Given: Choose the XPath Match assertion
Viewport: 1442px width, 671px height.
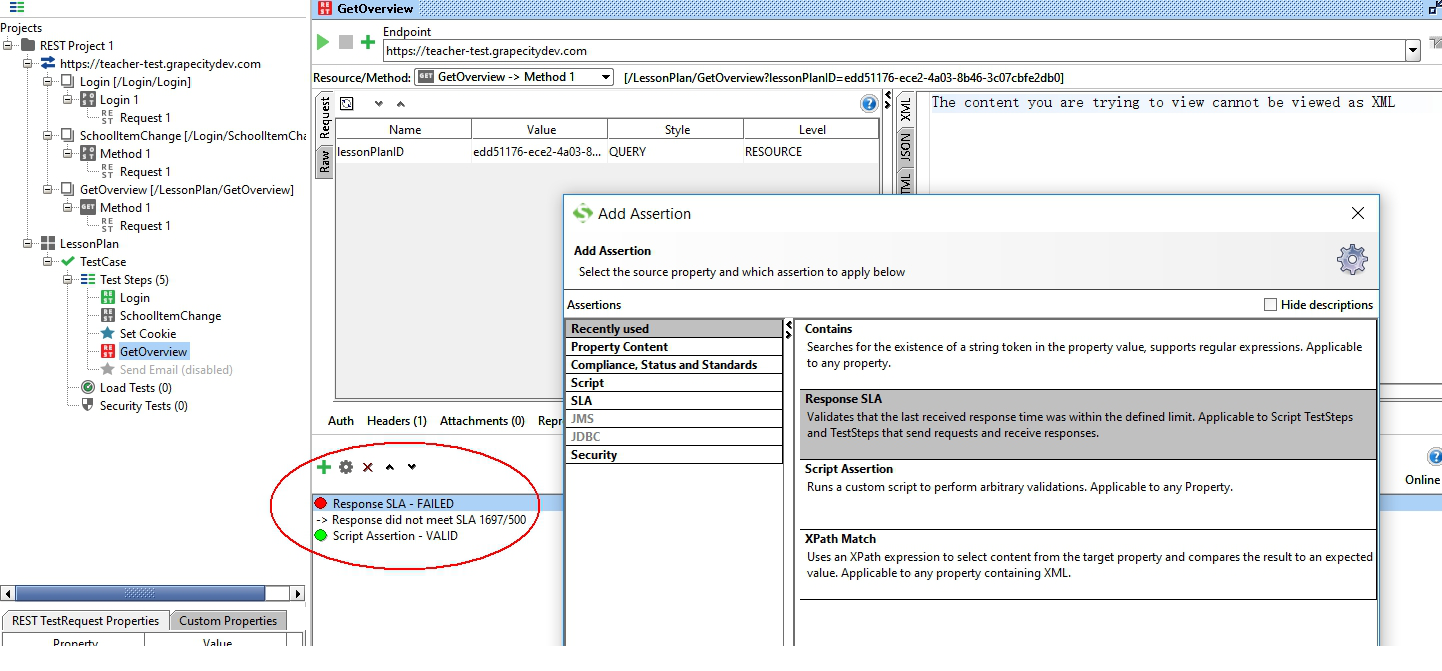Looking at the screenshot, I should (1088, 564).
